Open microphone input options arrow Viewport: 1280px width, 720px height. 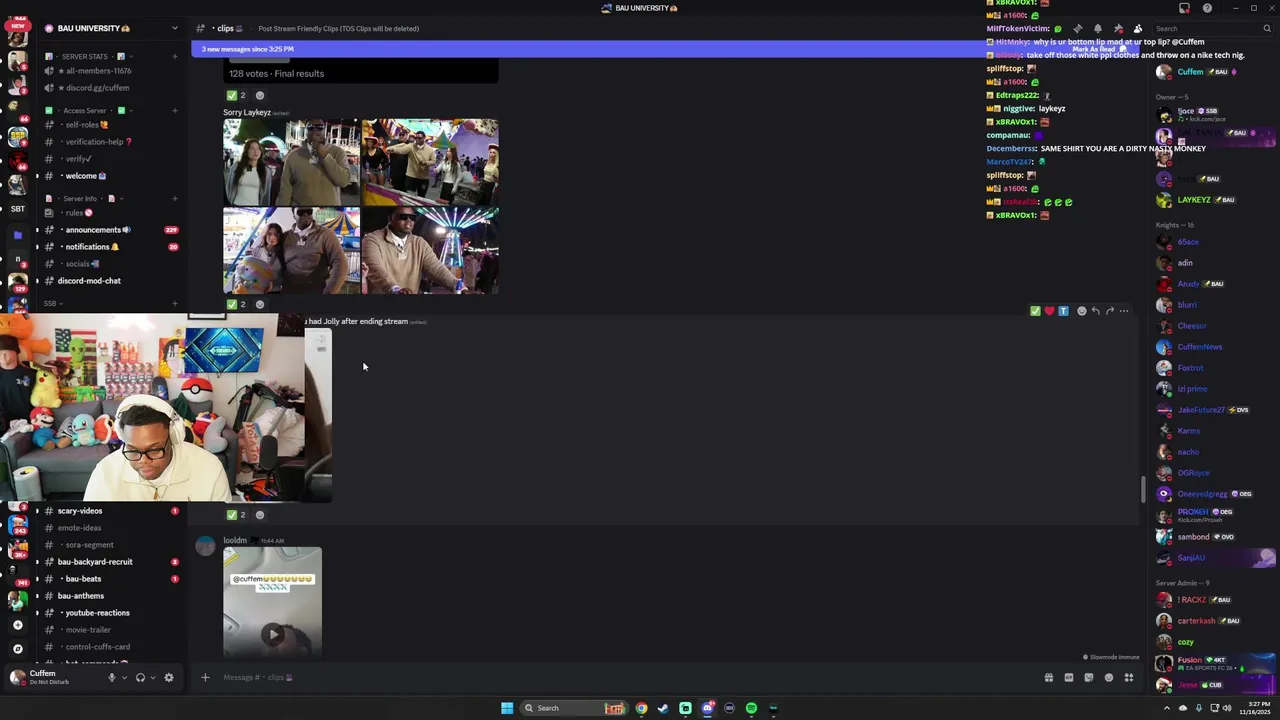[124, 677]
